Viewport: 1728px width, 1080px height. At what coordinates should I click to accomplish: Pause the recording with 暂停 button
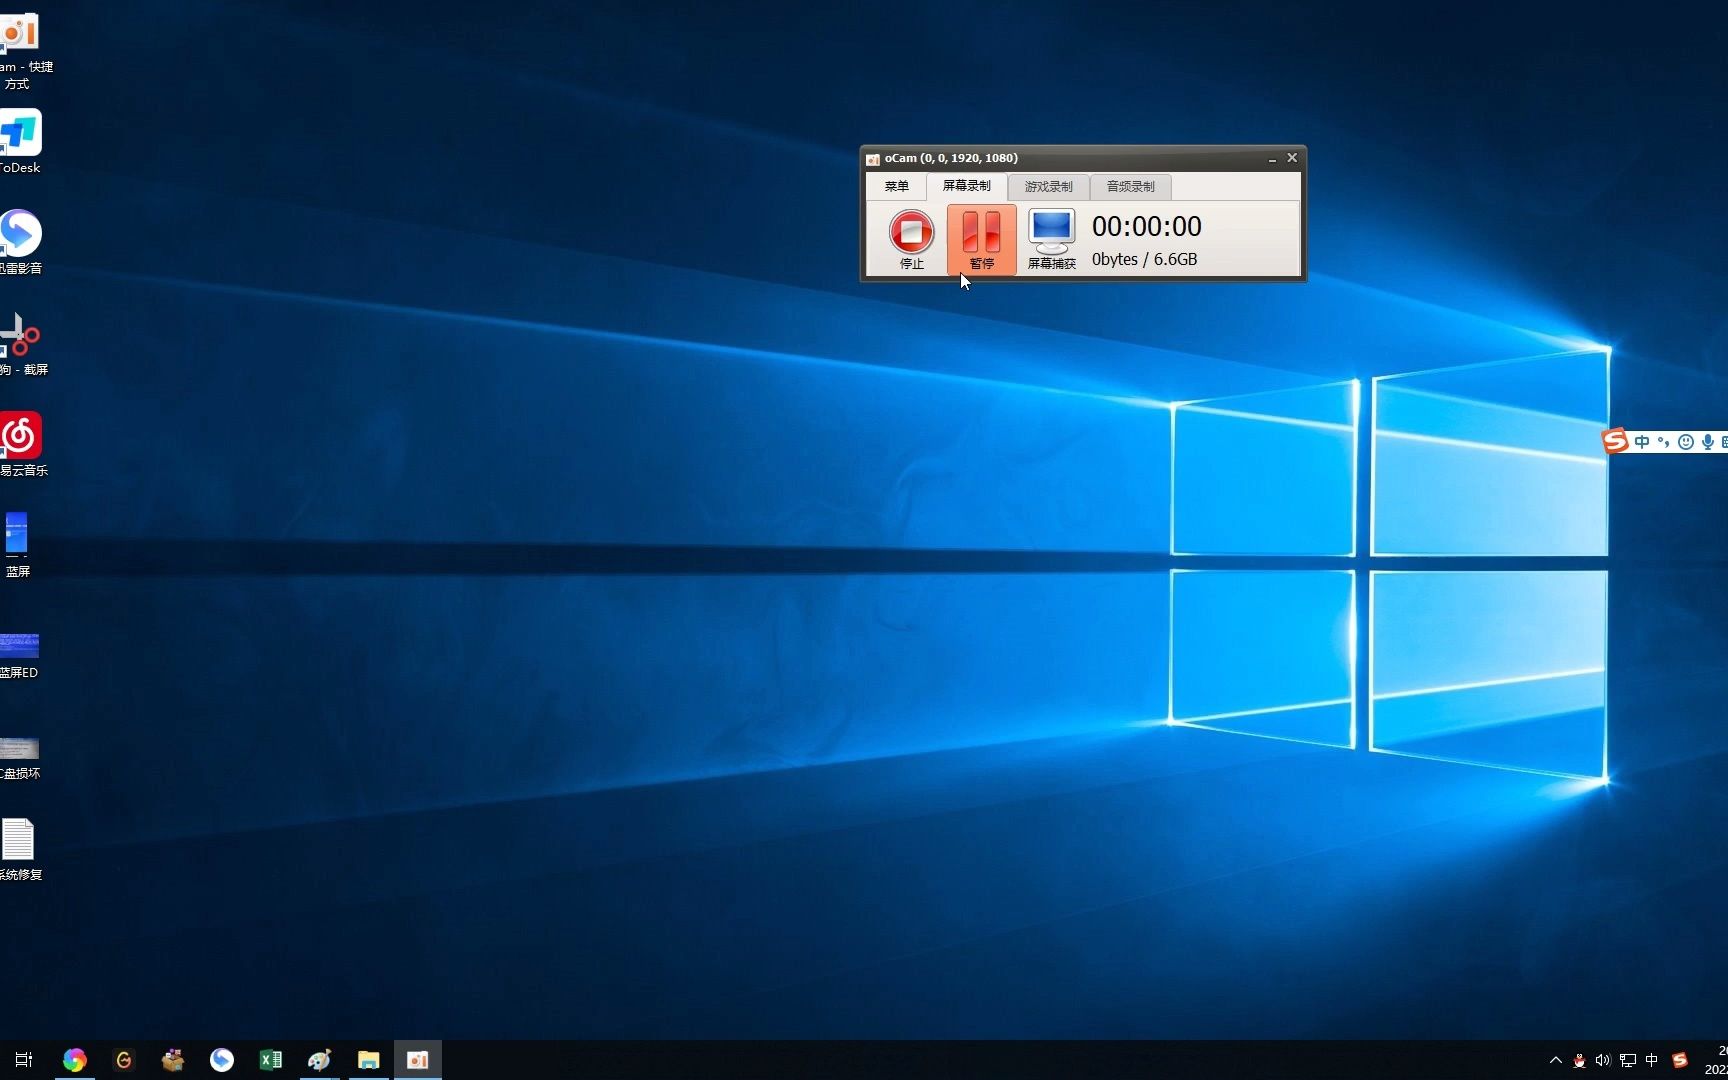coord(981,240)
